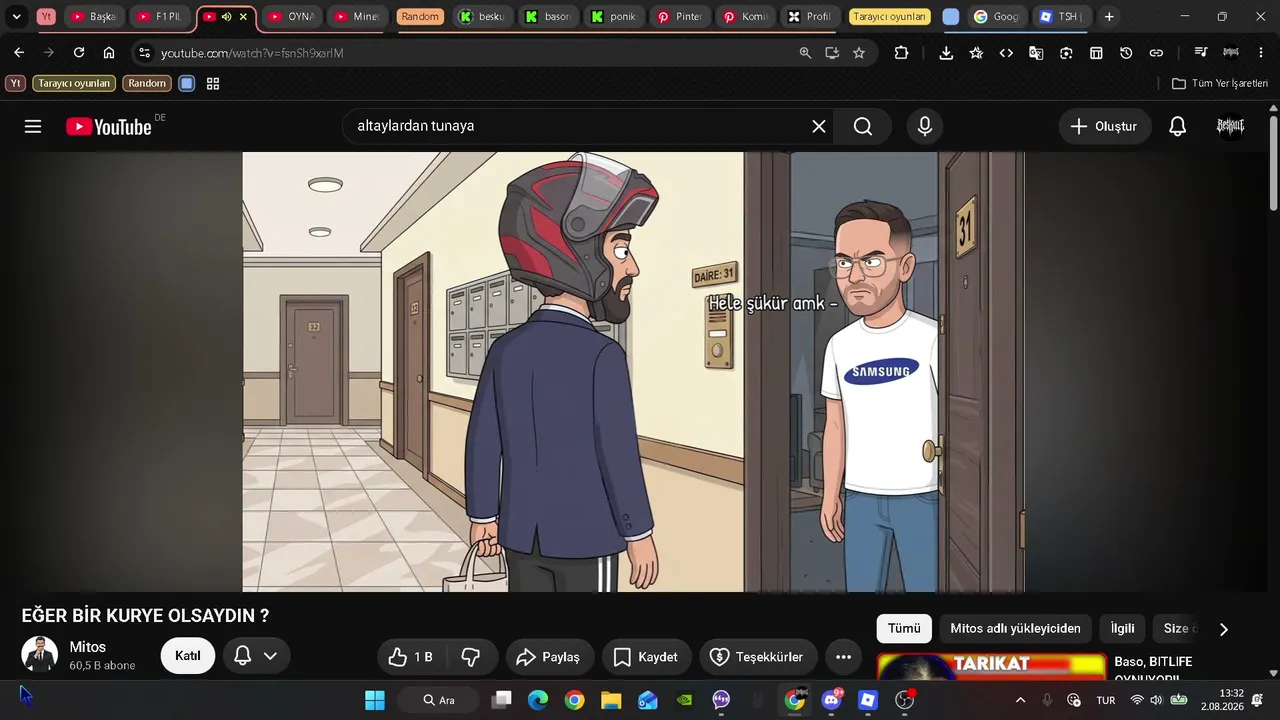
Task: Dislike the video with thumbs down
Action: pyautogui.click(x=470, y=657)
